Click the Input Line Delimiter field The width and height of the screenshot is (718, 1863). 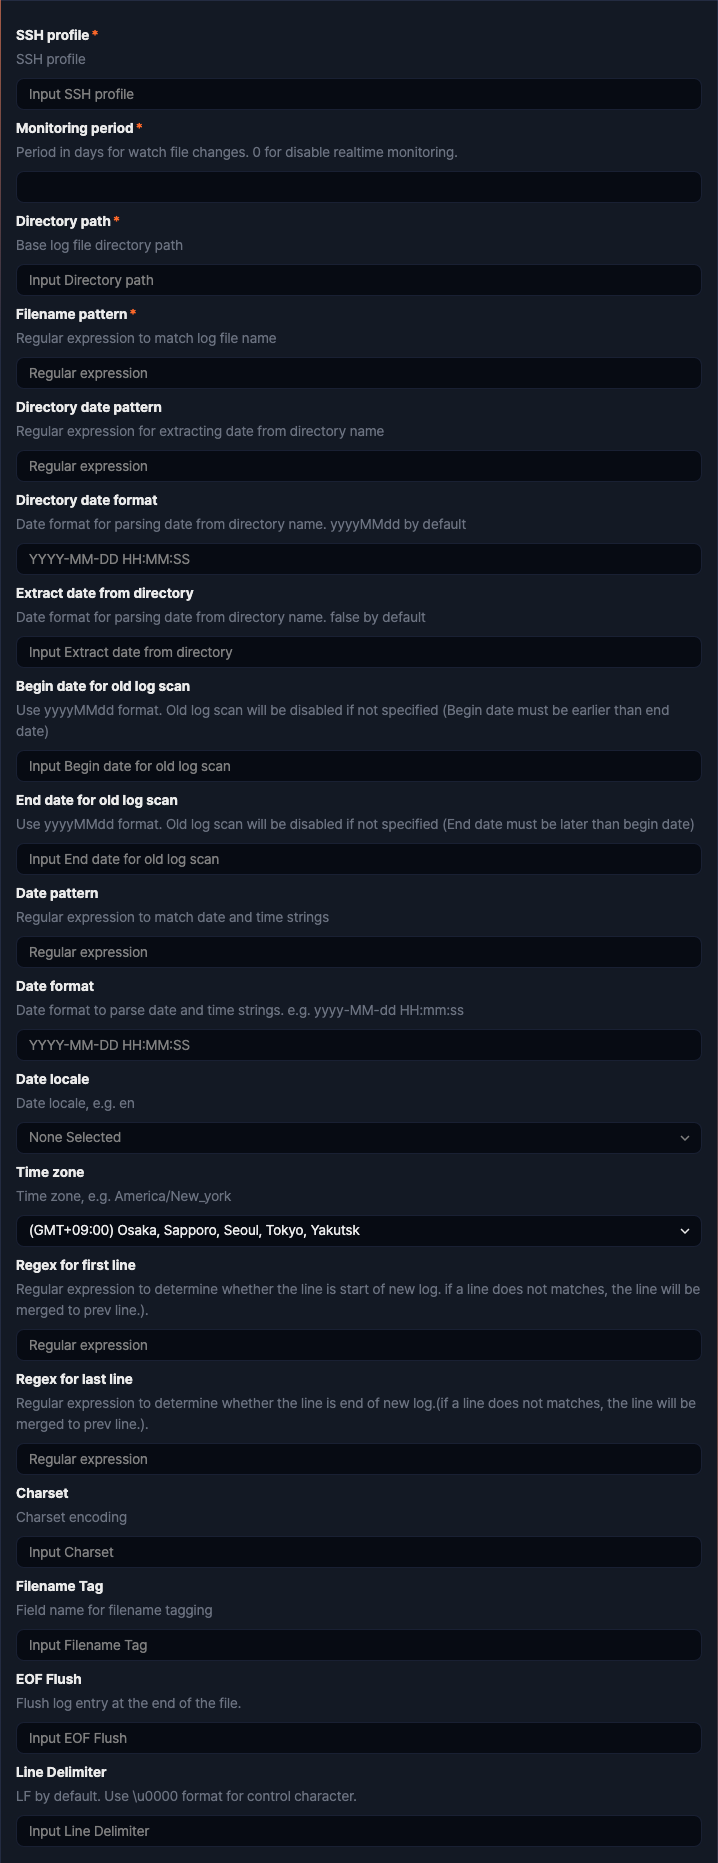pyautogui.click(x=359, y=1831)
